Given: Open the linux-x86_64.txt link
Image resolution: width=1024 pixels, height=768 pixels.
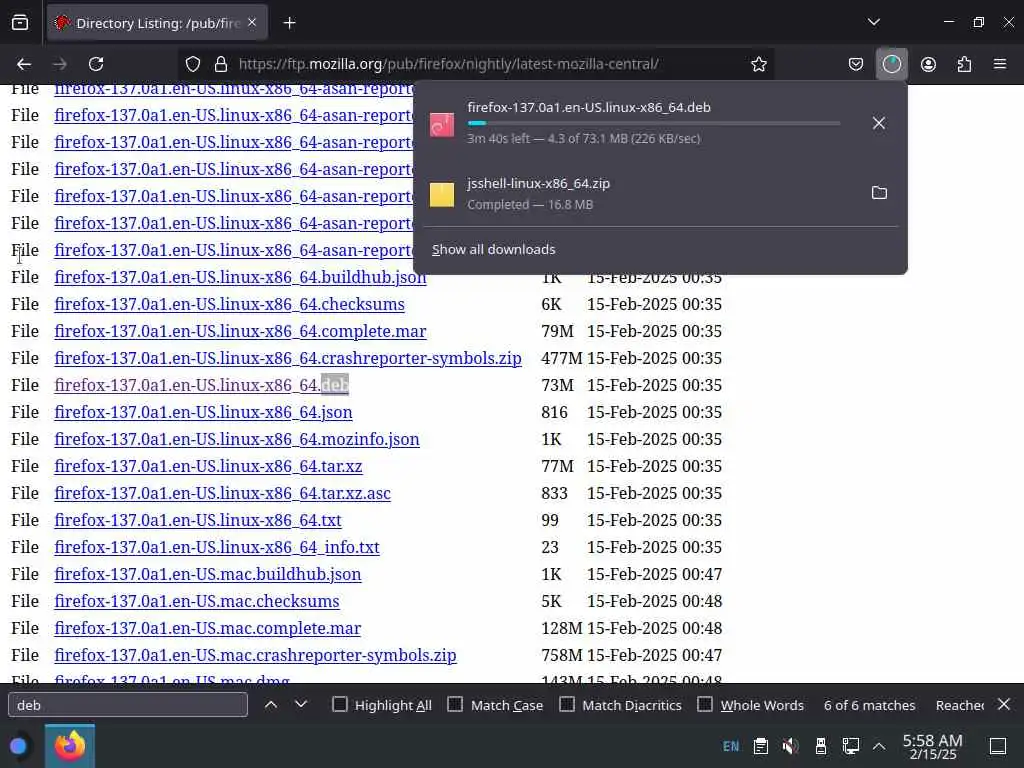Looking at the screenshot, I should (198, 520).
